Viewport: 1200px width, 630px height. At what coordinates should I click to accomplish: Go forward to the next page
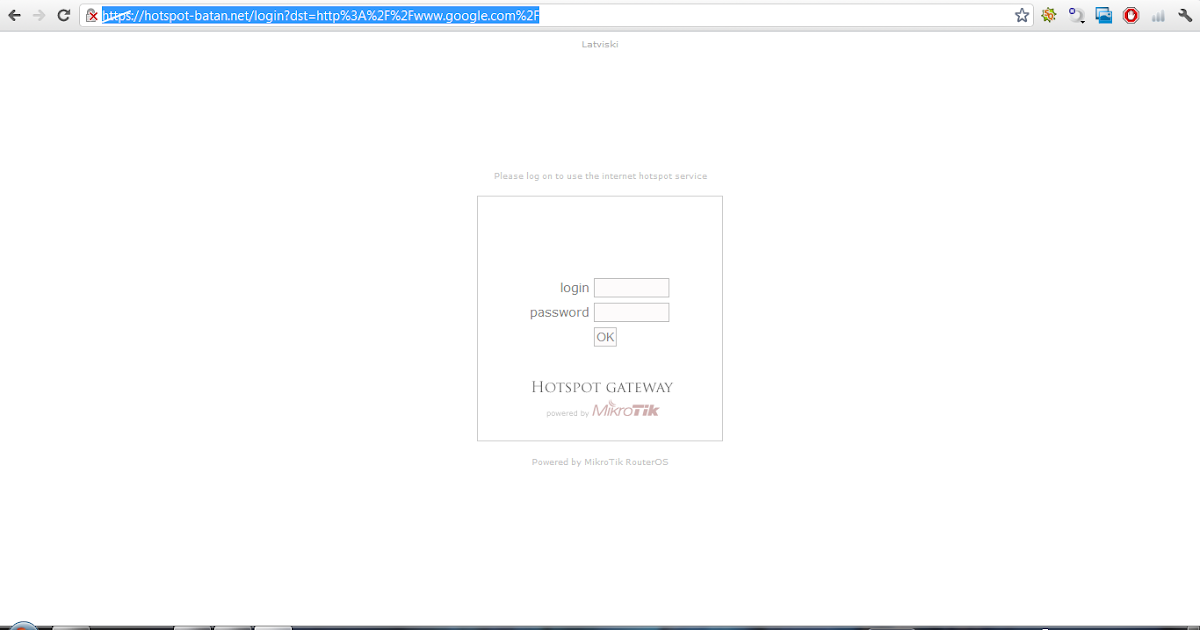pos(39,15)
